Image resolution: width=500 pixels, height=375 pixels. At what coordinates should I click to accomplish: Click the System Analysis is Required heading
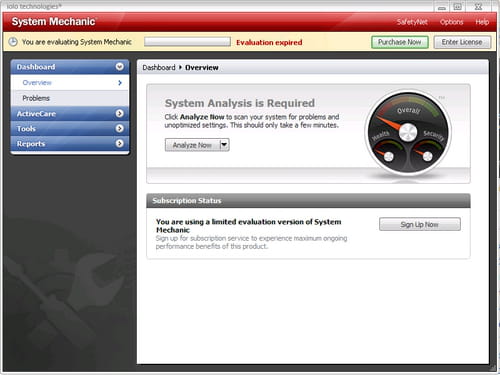click(240, 103)
